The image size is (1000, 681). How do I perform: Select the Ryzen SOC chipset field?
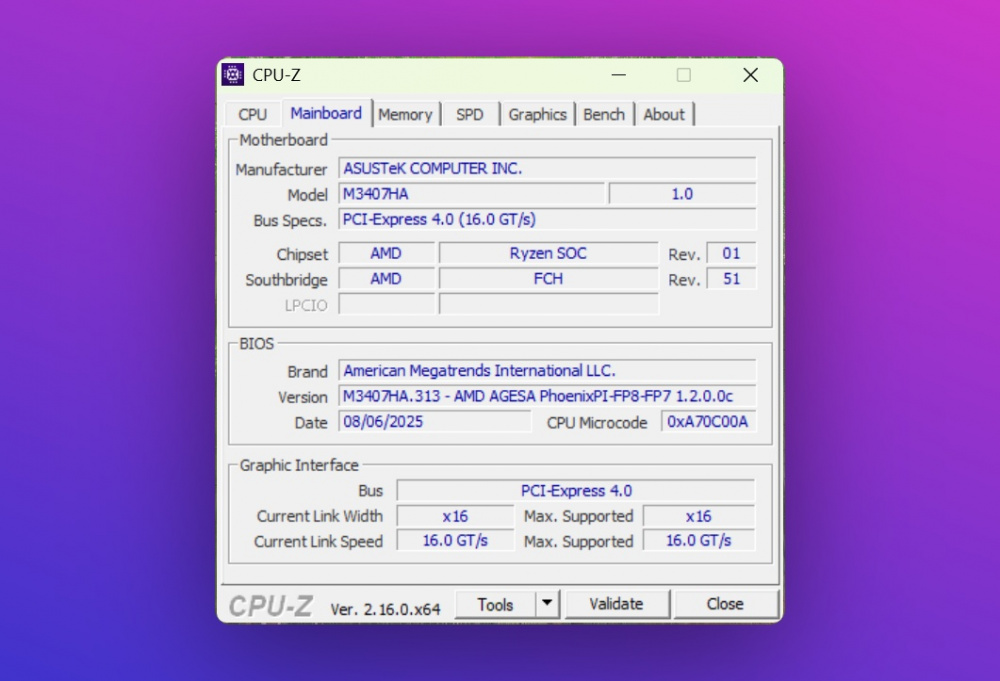tap(548, 253)
